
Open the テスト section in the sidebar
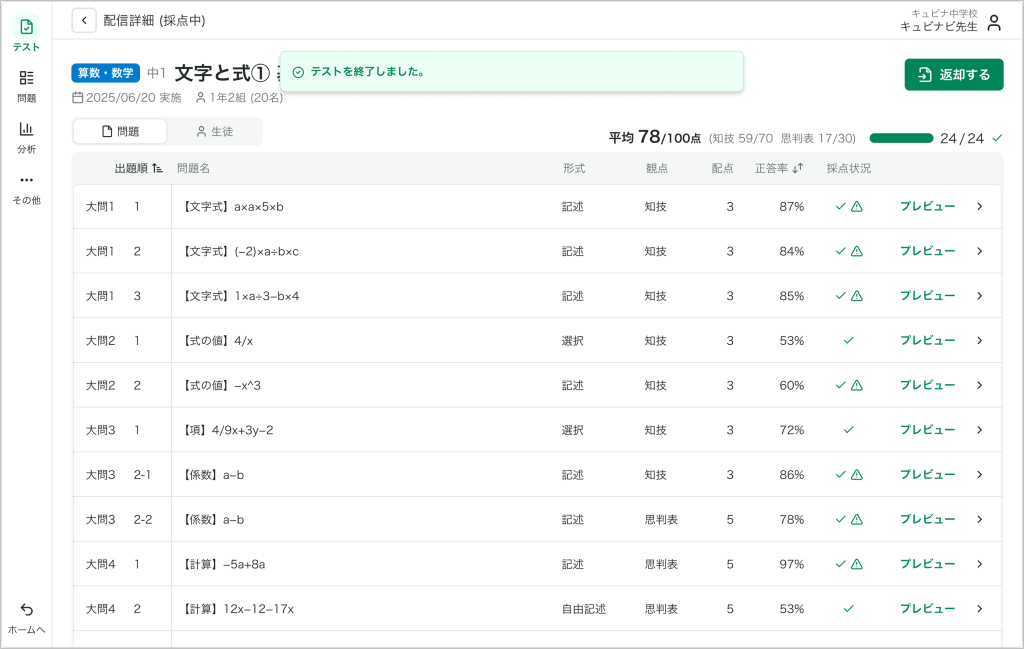(x=26, y=35)
